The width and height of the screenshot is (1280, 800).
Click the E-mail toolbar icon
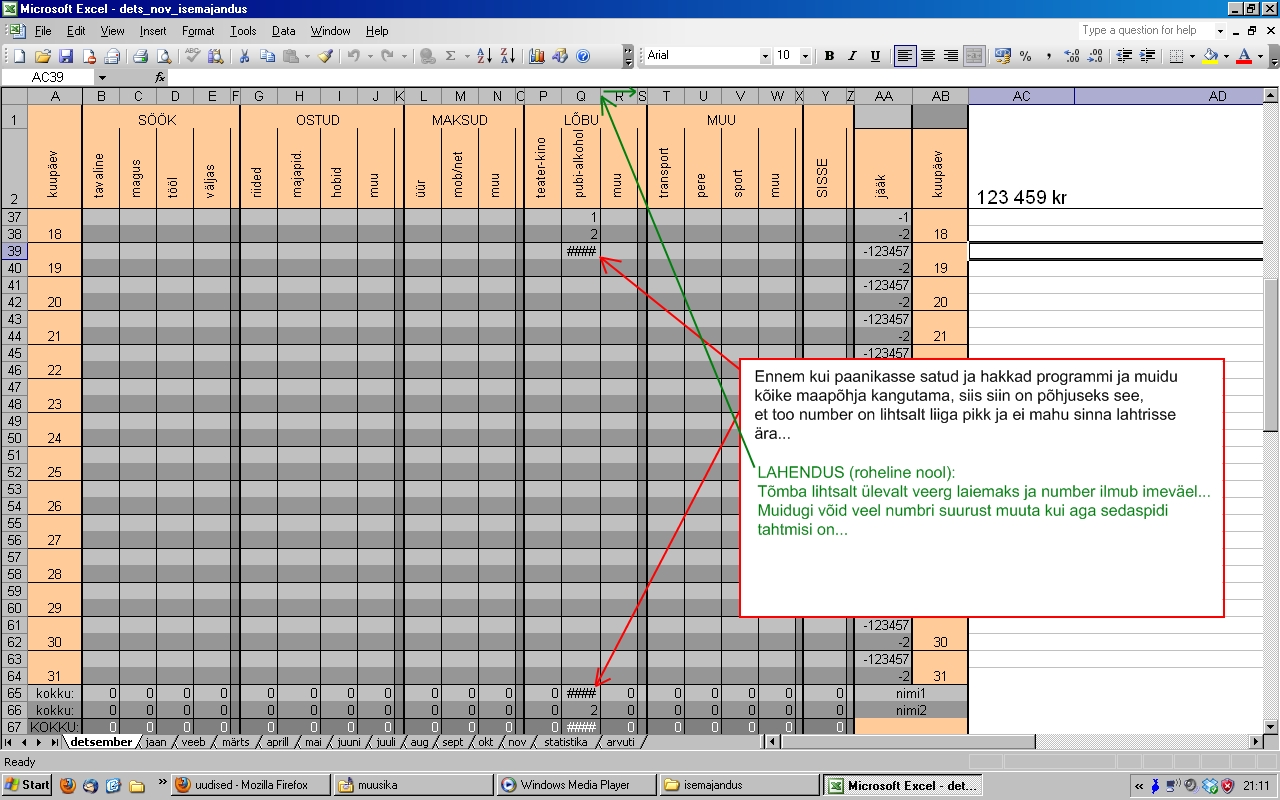[112, 56]
